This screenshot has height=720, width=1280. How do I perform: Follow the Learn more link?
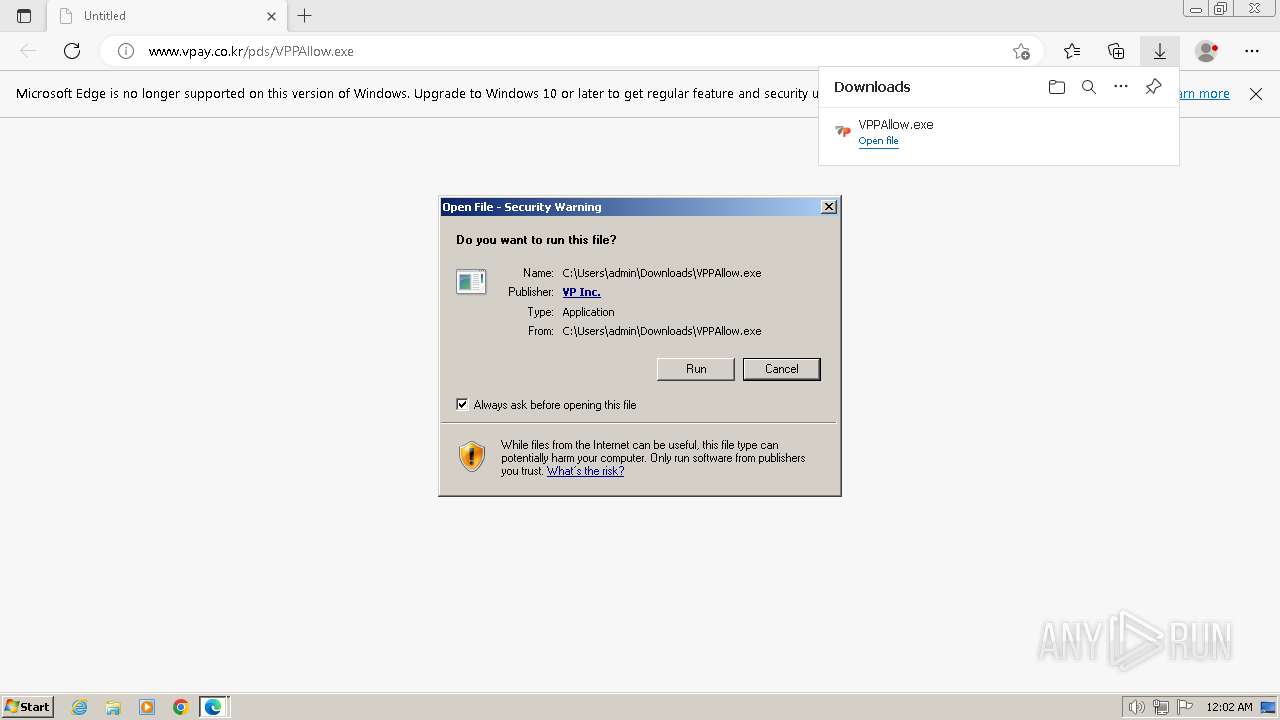click(x=1204, y=94)
